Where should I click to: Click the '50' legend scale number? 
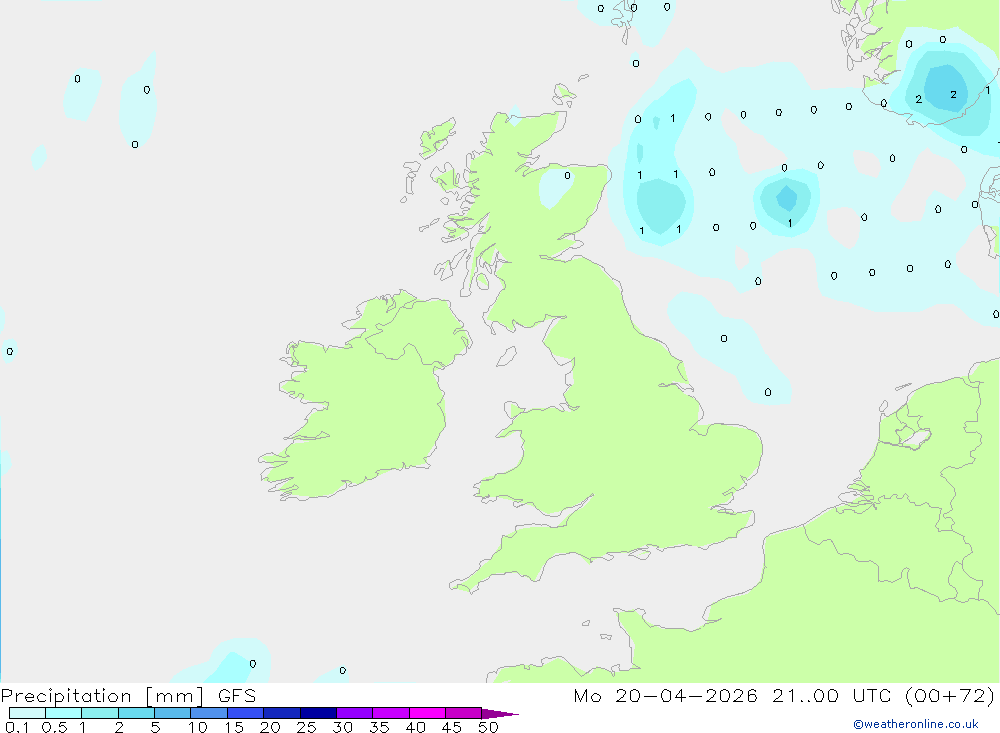pos(488,727)
